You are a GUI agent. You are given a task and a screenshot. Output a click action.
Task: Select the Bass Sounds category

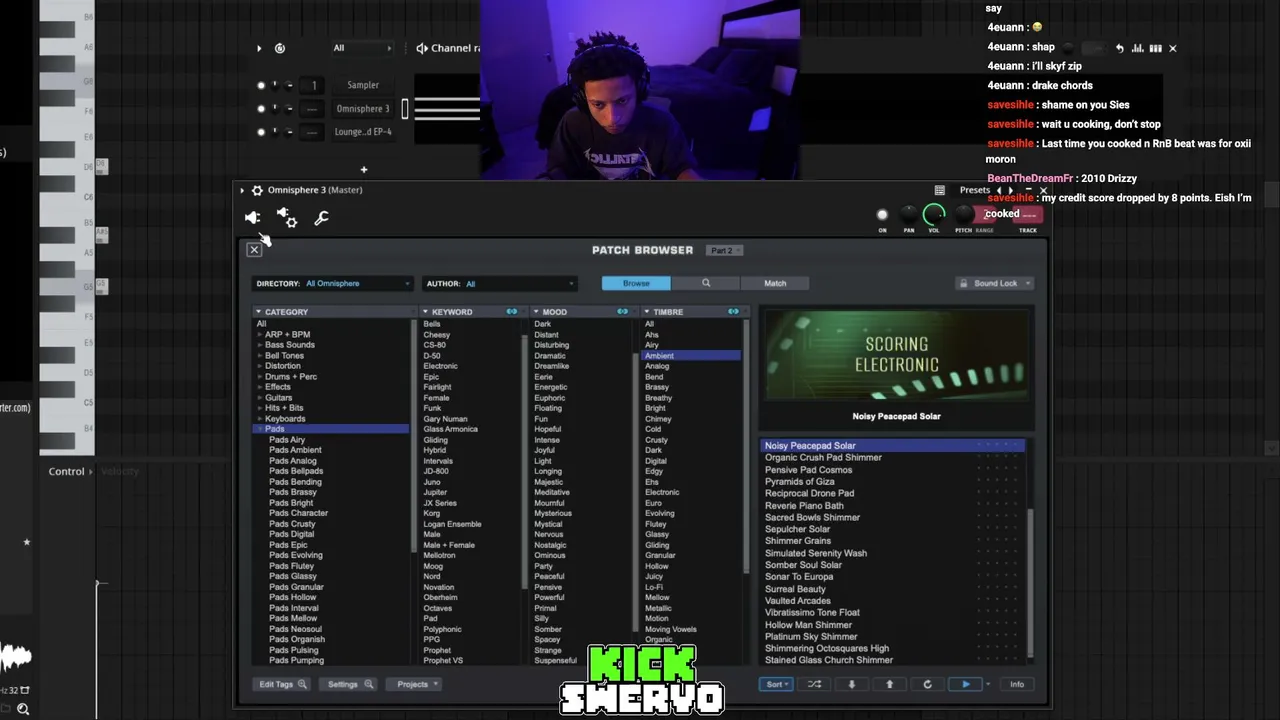click(290, 345)
